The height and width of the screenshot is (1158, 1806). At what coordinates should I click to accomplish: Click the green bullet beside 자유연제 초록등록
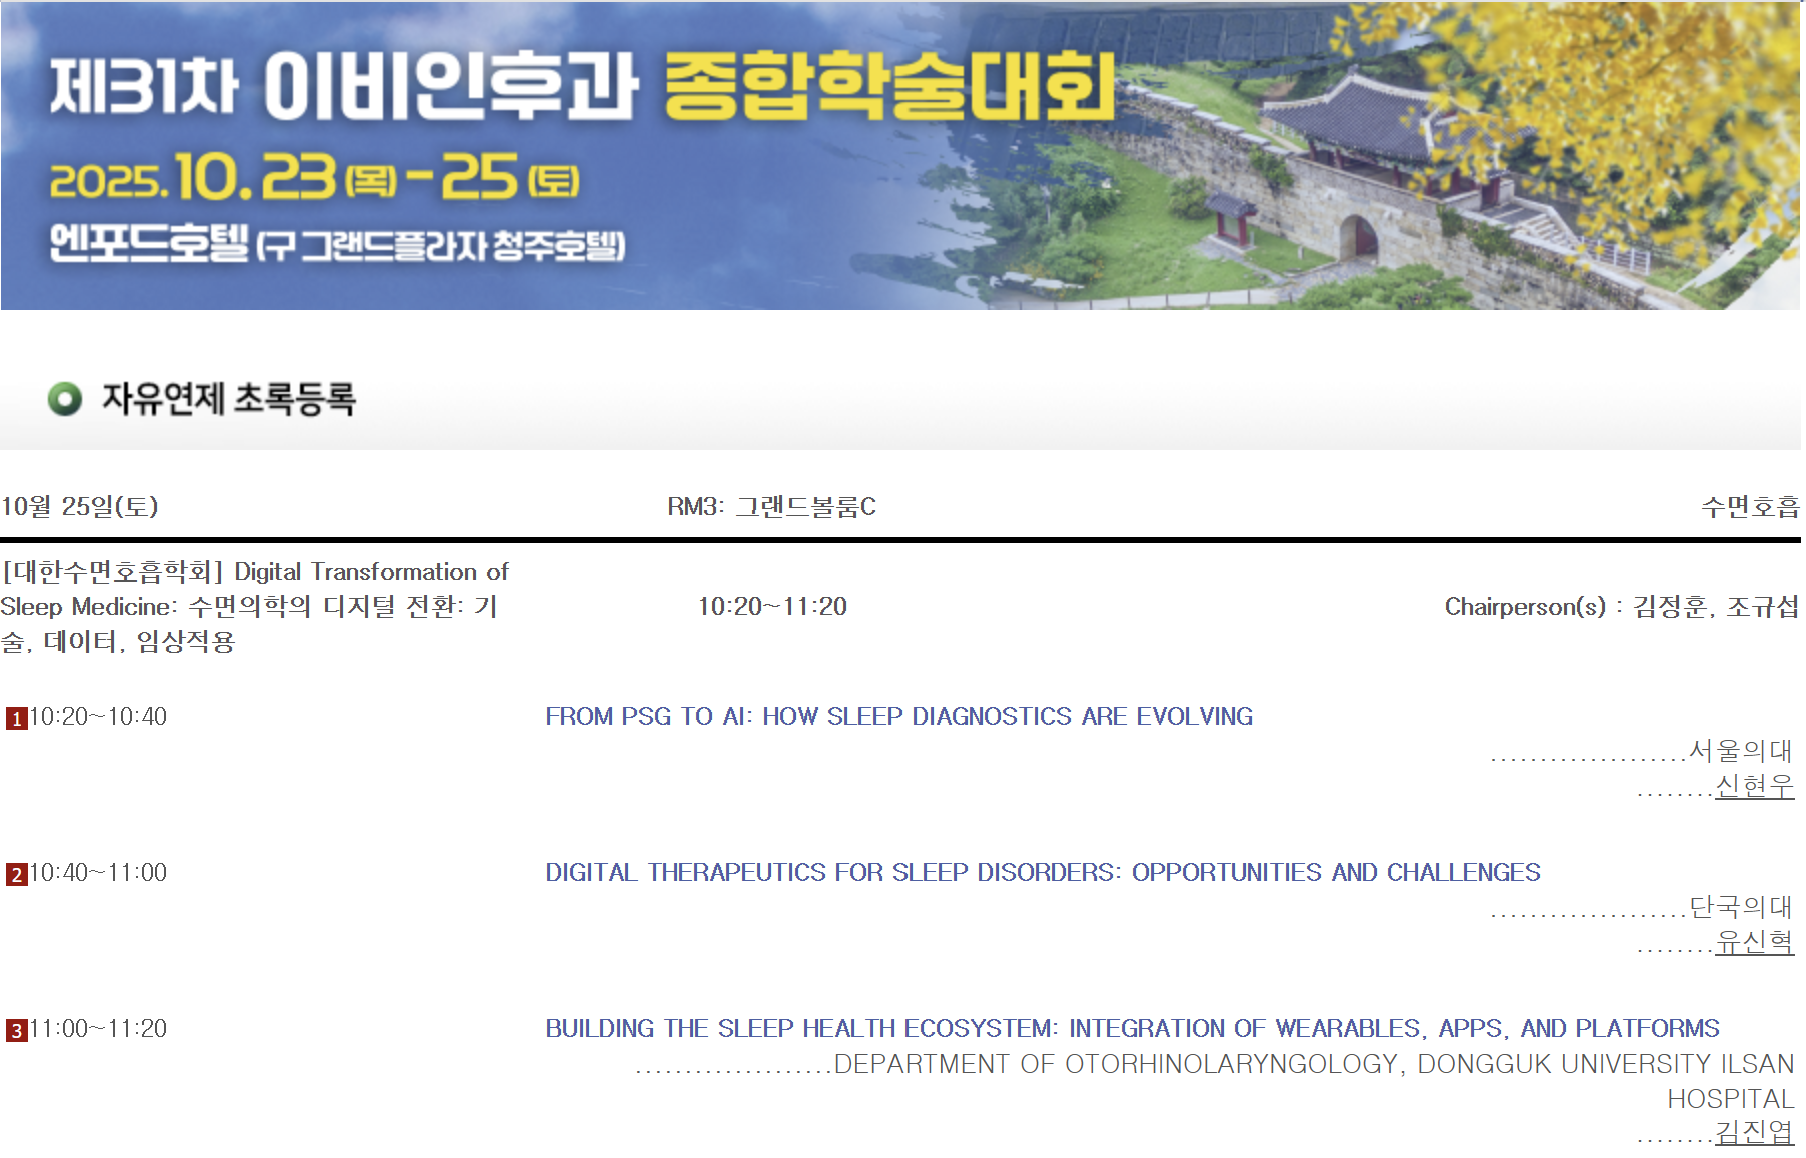(65, 400)
